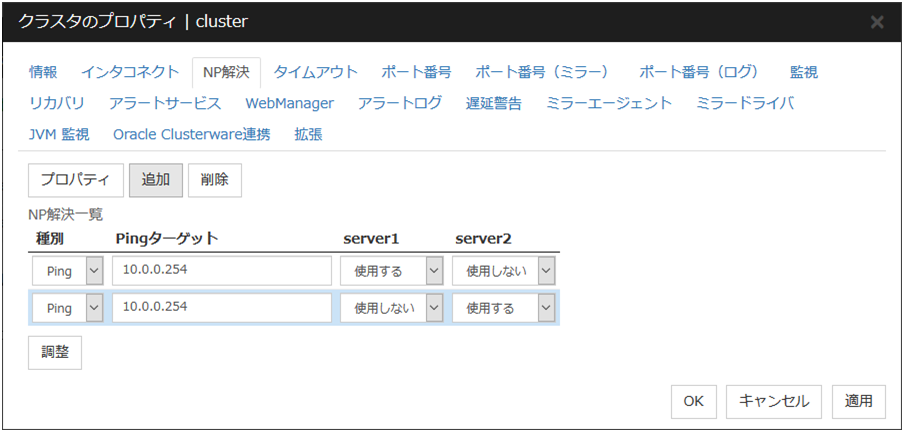Switch to the 情報 tab
The width and height of the screenshot is (904, 432).
[x=43, y=72]
